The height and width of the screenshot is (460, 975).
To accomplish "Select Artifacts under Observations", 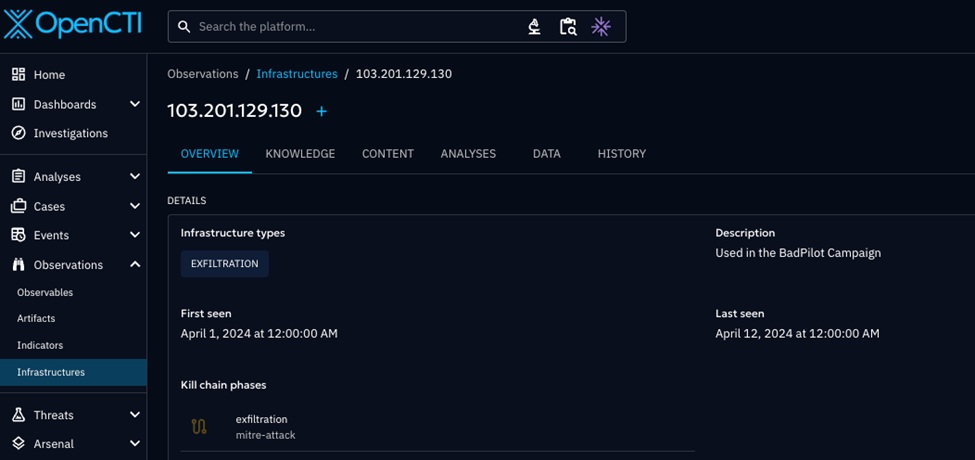I will (x=73, y=318).
